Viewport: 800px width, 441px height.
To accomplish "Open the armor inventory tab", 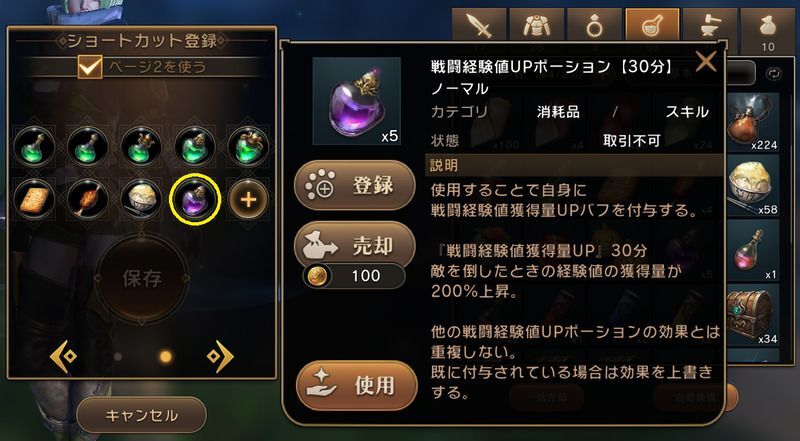I will pyautogui.click(x=537, y=26).
